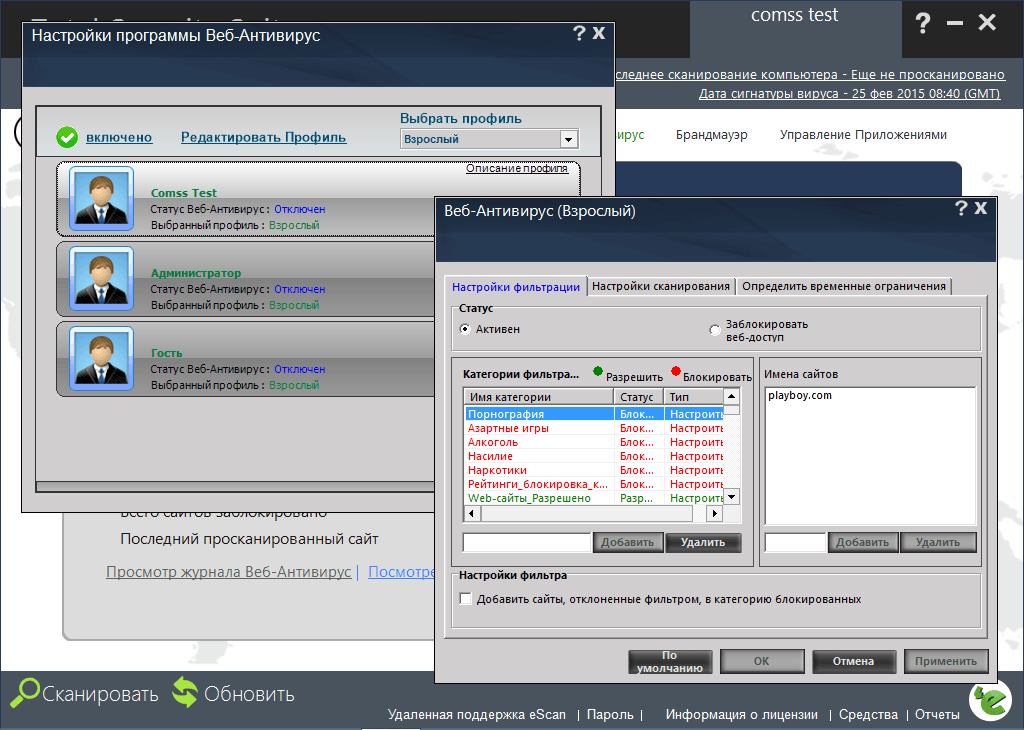Click virus signature date link
This screenshot has height=730, width=1024.
coord(849,93)
